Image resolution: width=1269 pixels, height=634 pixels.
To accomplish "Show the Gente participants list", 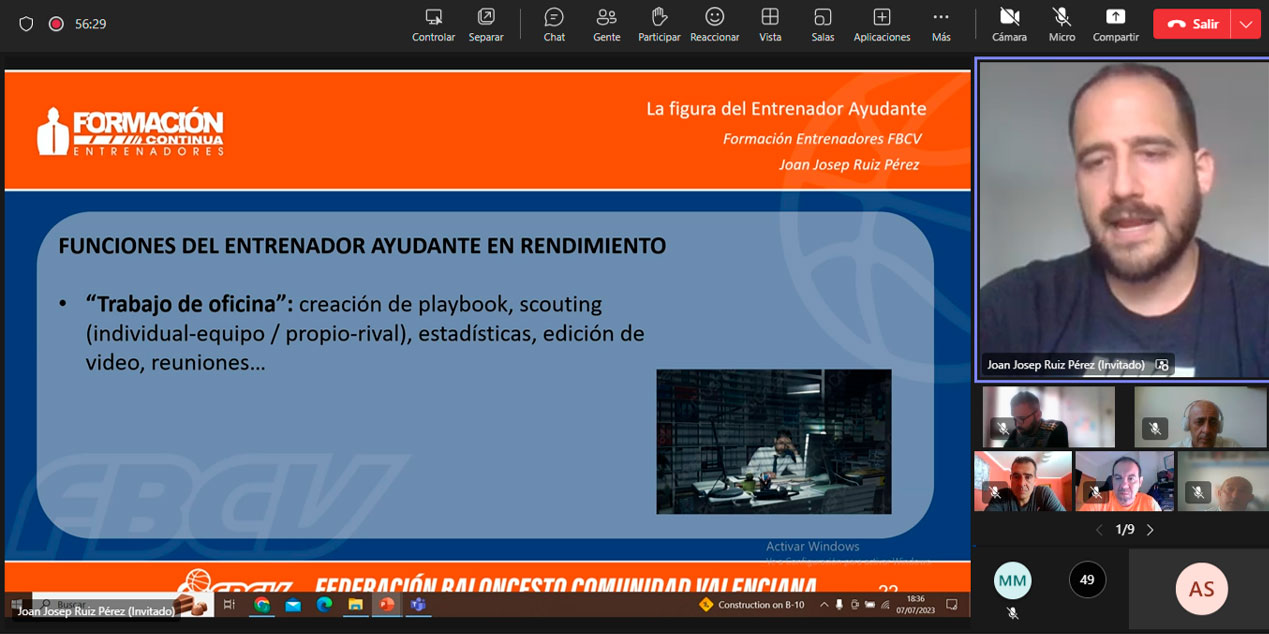I will pos(607,24).
